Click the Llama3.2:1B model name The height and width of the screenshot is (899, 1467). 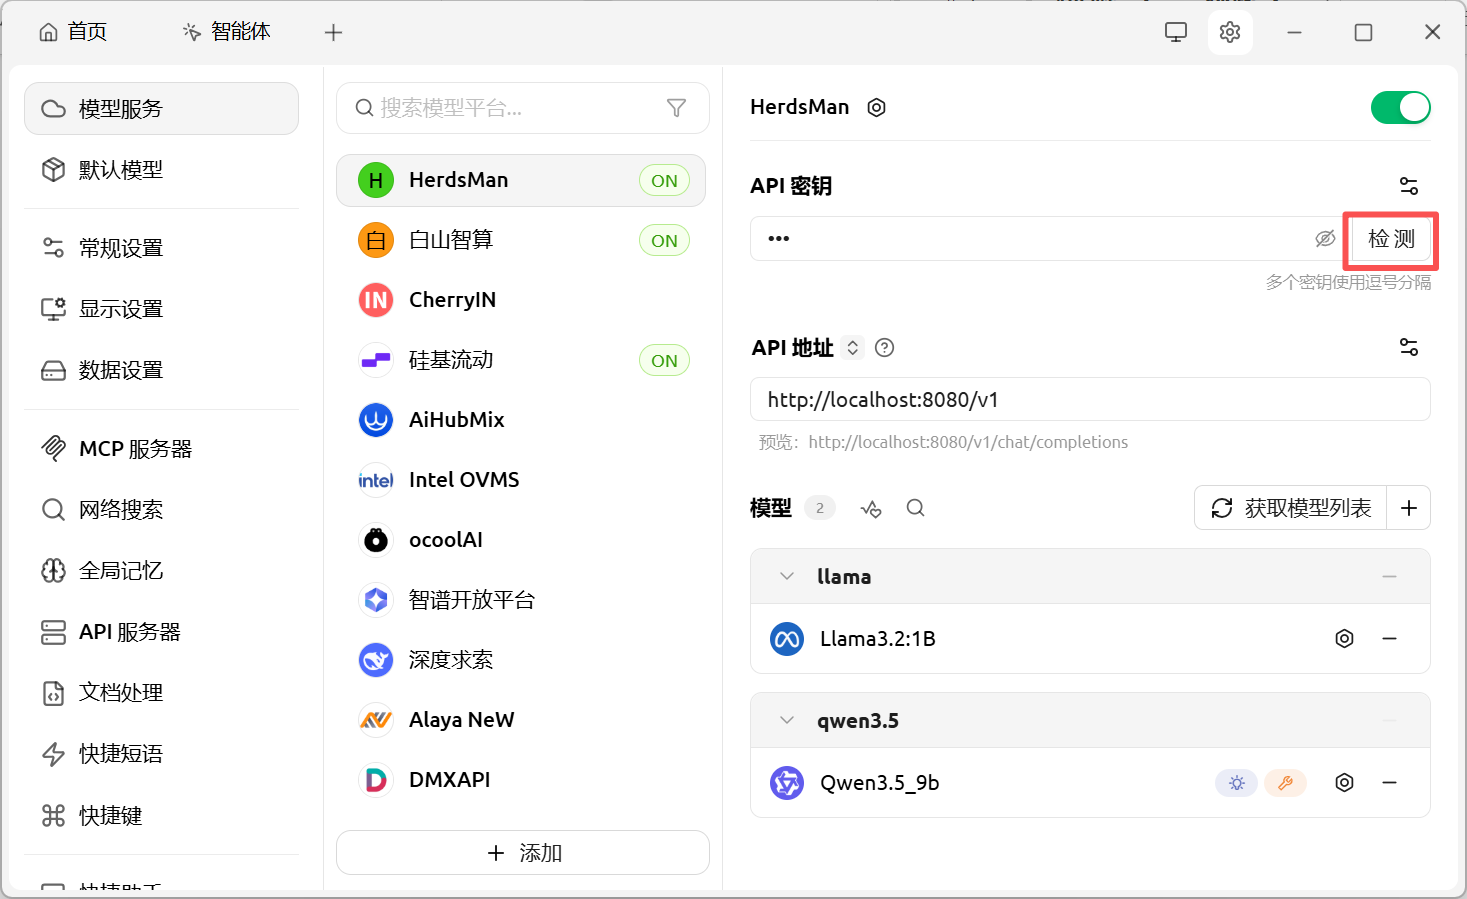pyautogui.click(x=878, y=639)
